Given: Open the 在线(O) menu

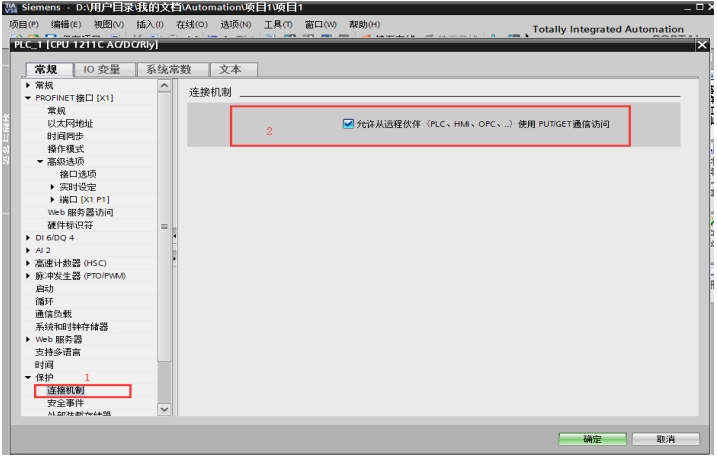Looking at the screenshot, I should [x=192, y=24].
